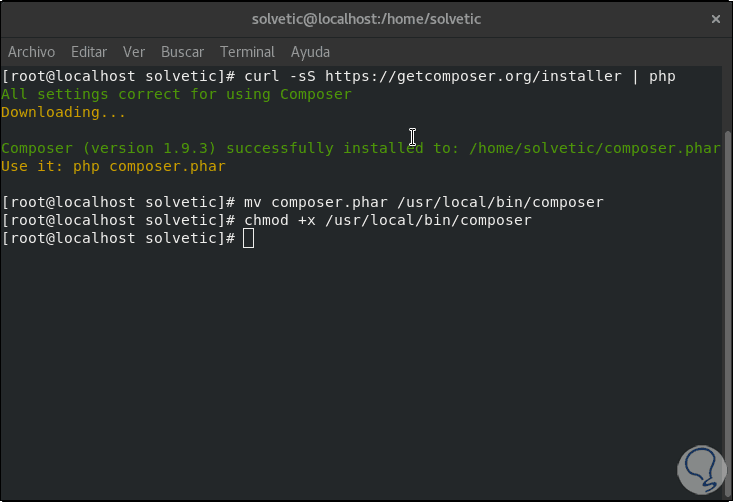Open the Buscar menu
The height and width of the screenshot is (502, 733).
[x=182, y=52]
